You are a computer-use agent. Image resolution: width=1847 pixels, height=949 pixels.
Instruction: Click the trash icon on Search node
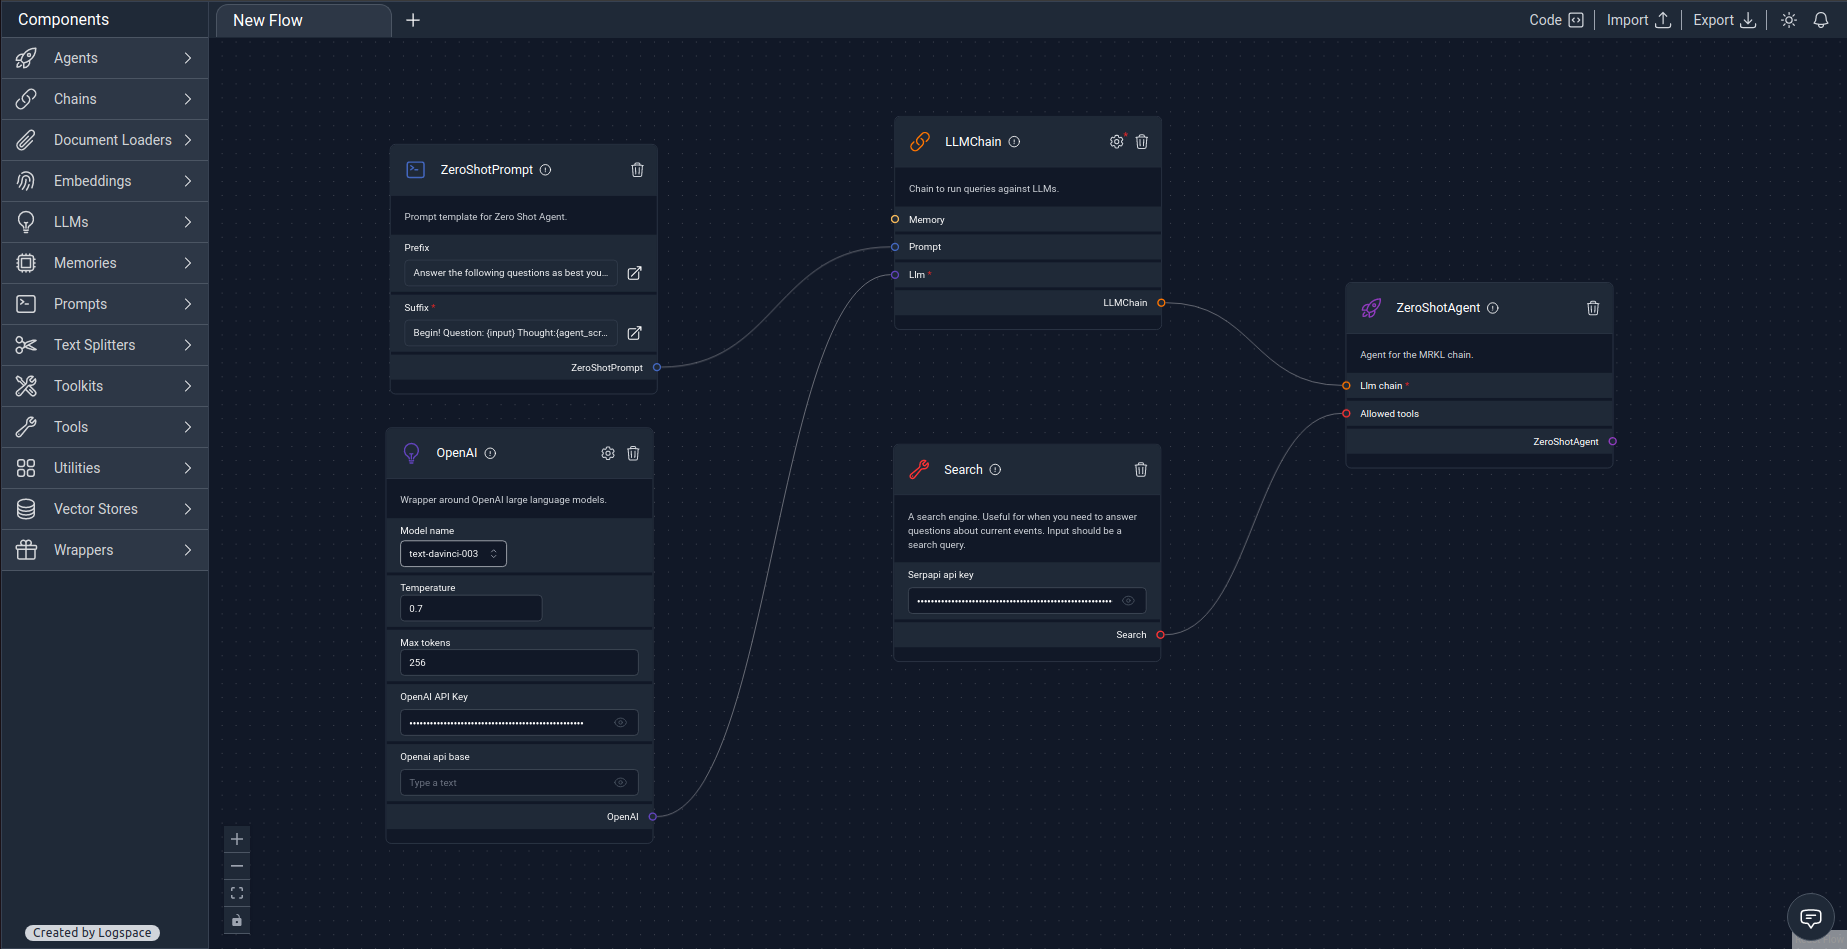pyautogui.click(x=1141, y=470)
